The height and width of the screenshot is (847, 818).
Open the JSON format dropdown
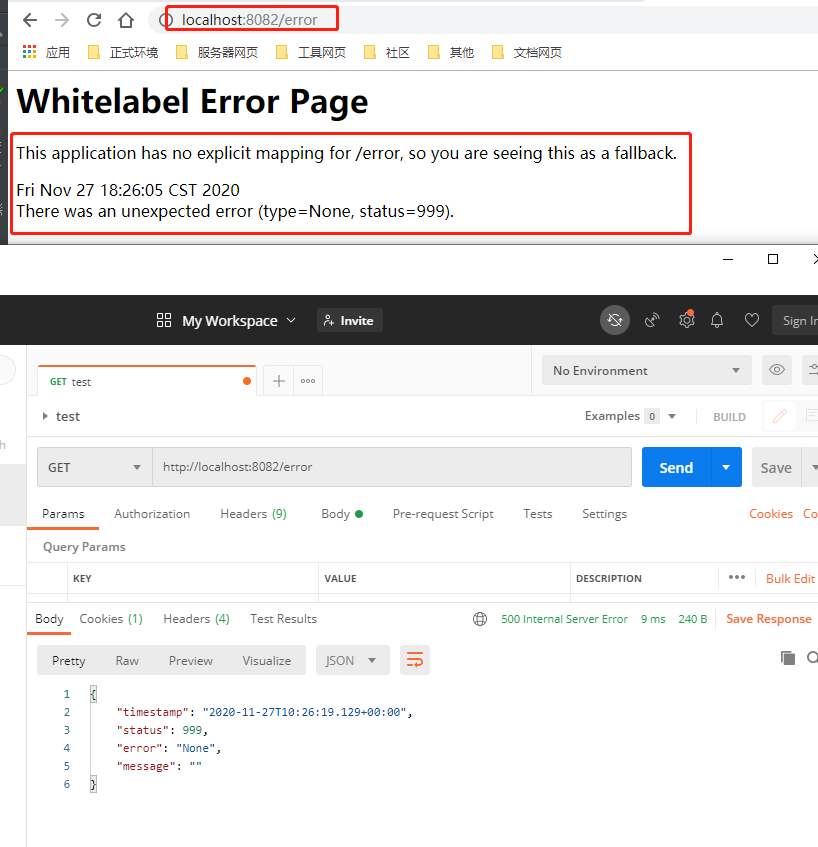click(x=352, y=660)
